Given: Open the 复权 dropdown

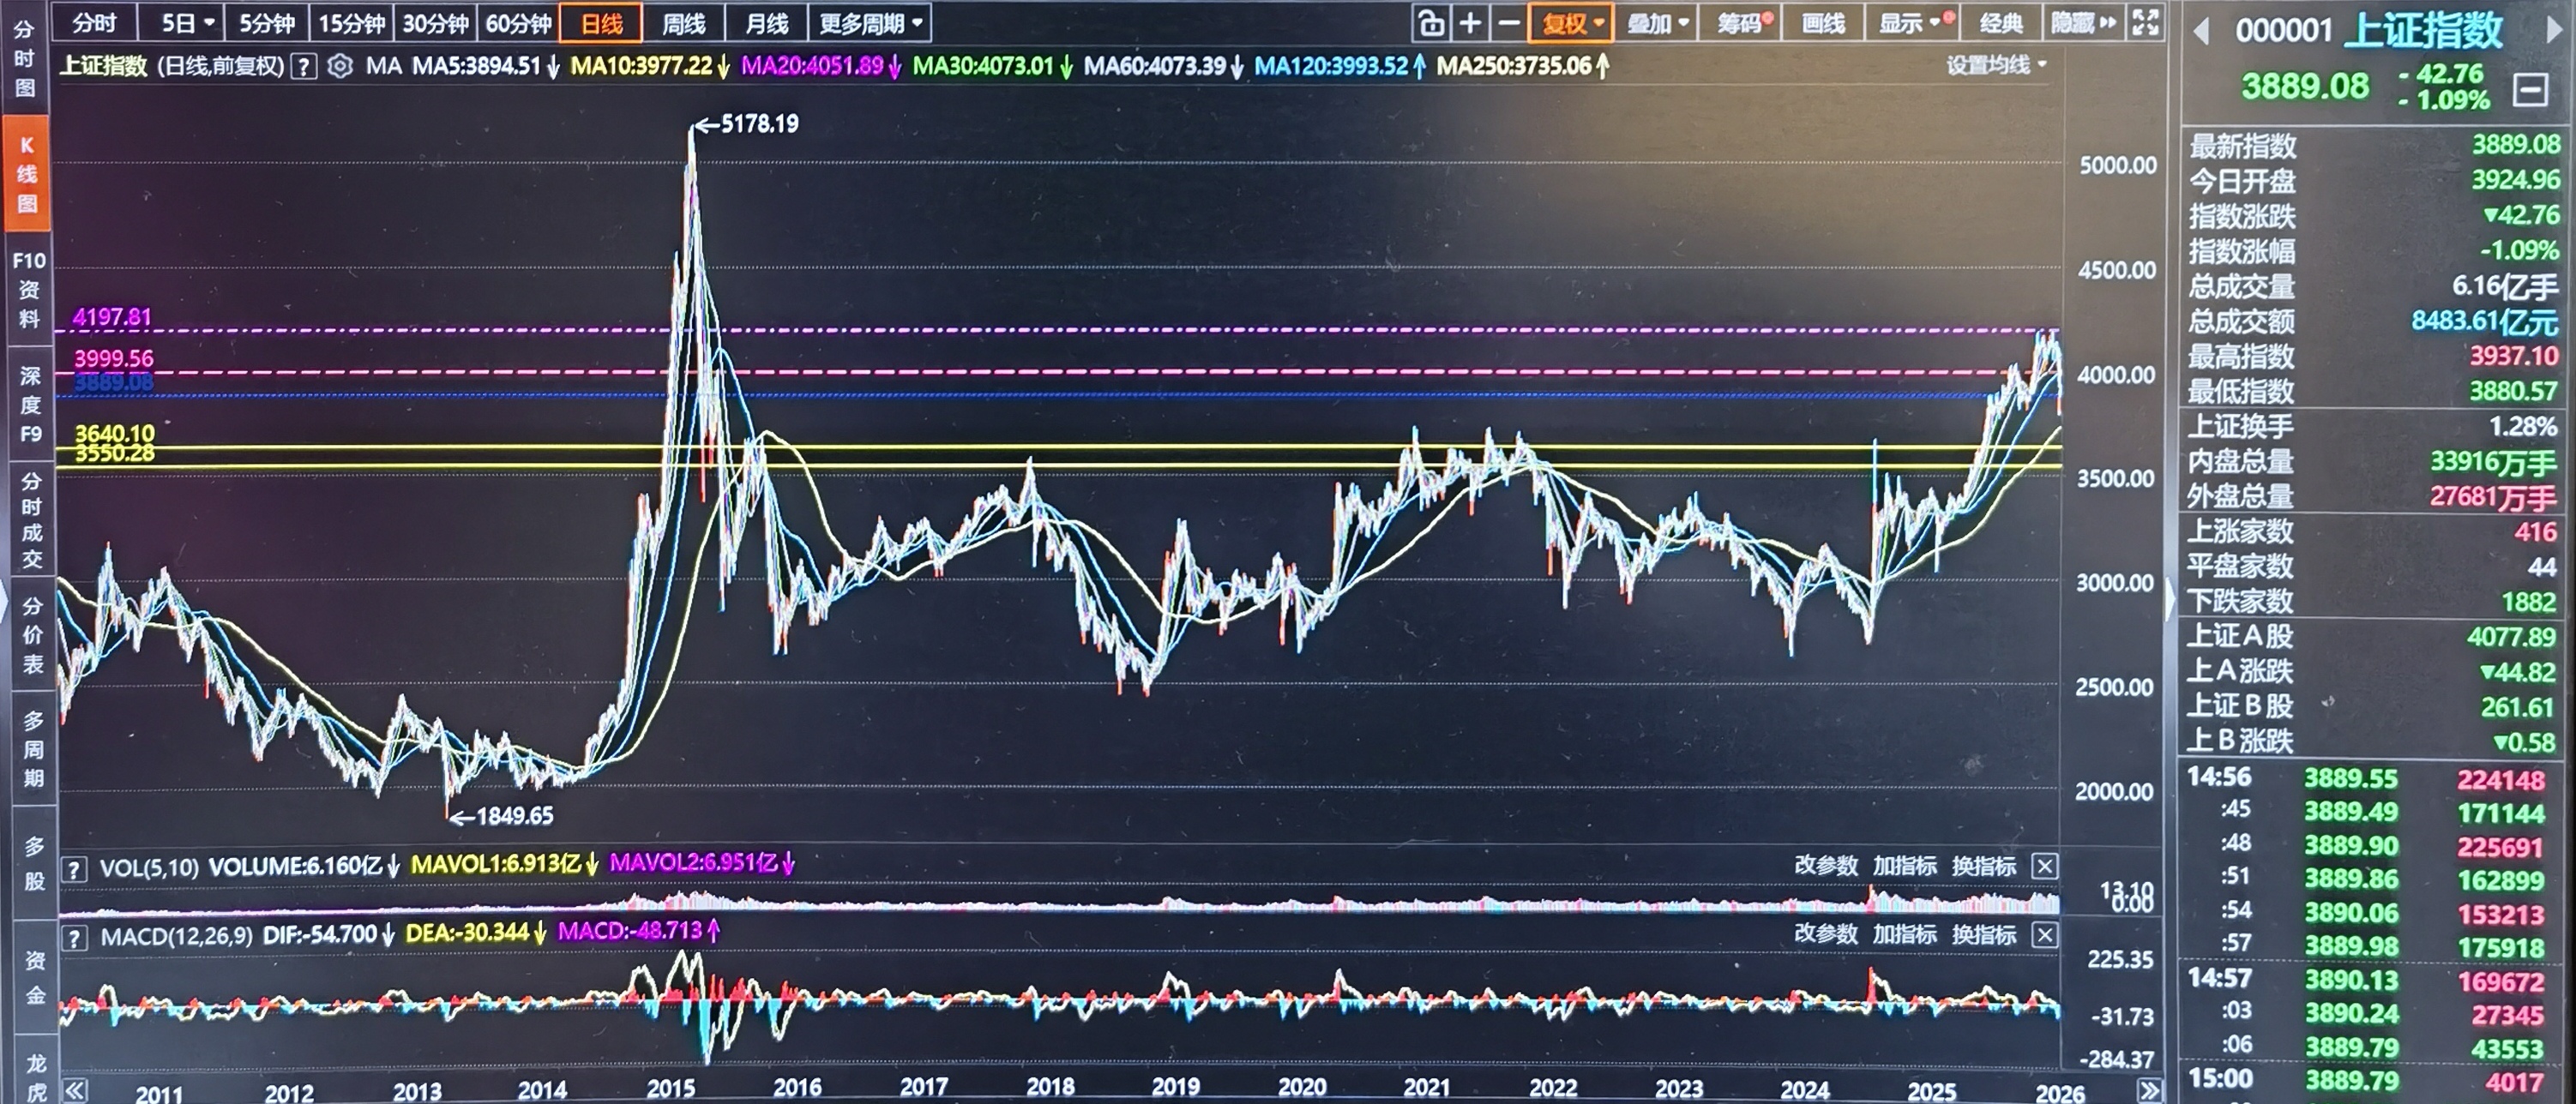Looking at the screenshot, I should 1571,23.
